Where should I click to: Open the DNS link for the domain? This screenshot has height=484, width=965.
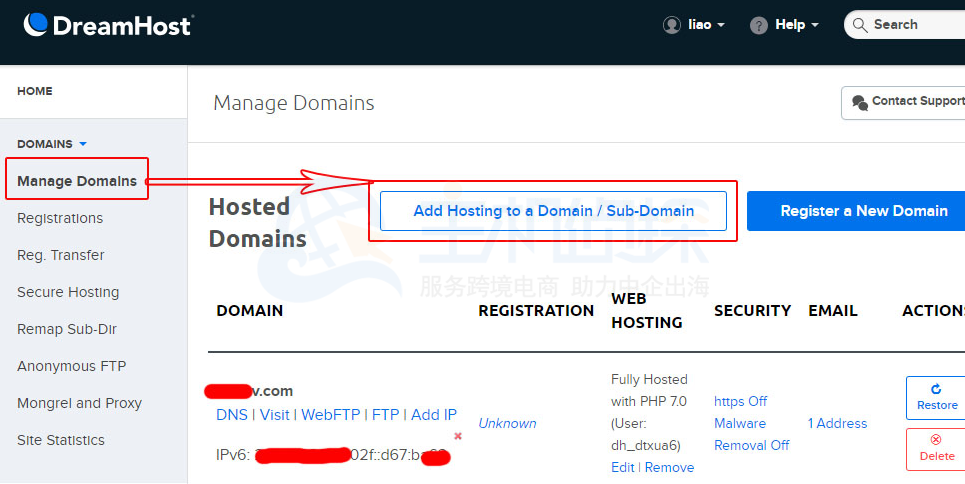pyautogui.click(x=231, y=415)
